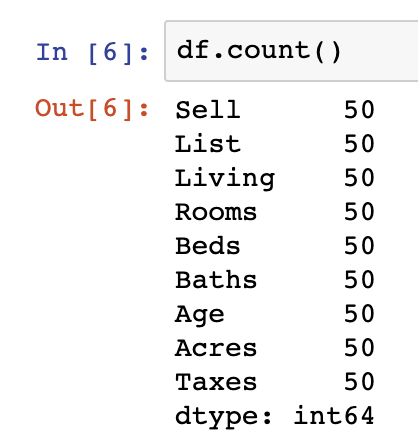Place cursor after the parentheses in df.count()

pos(342,51)
